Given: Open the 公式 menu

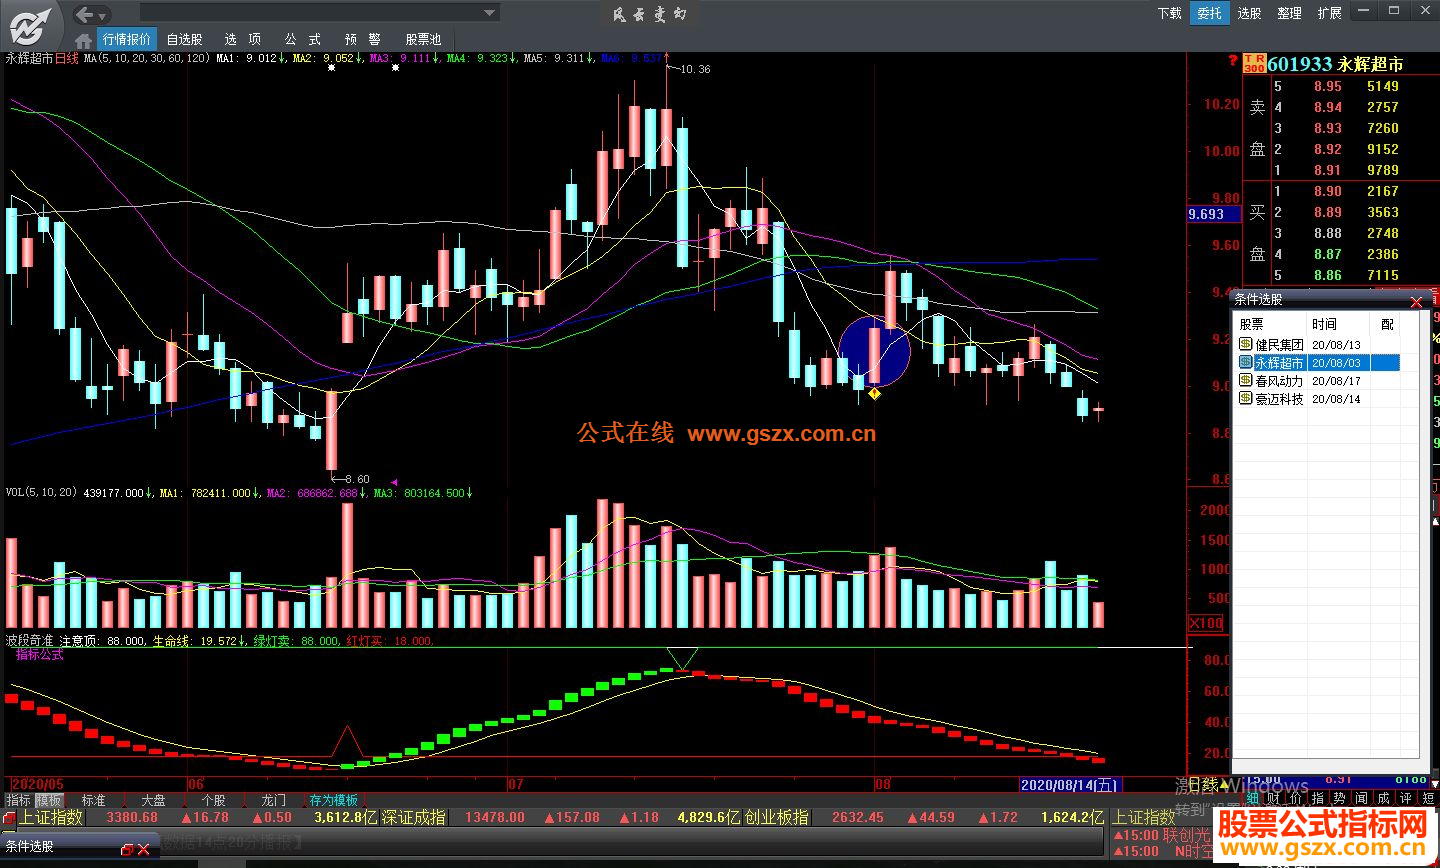Looking at the screenshot, I should coord(302,39).
